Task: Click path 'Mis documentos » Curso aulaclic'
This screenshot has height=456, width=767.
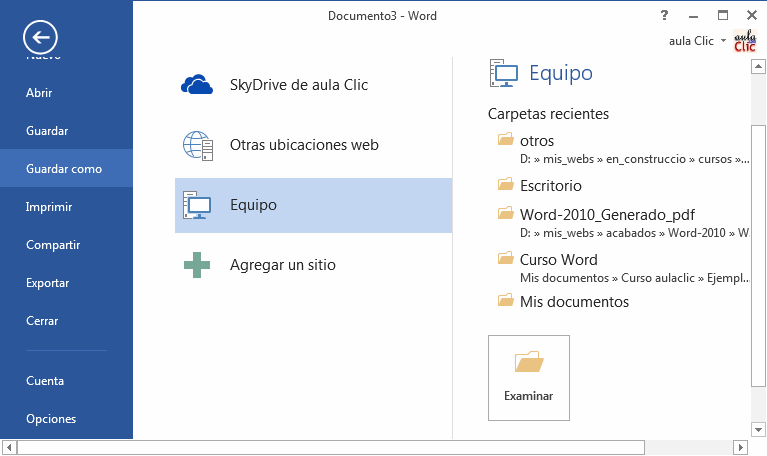Action: pos(634,278)
